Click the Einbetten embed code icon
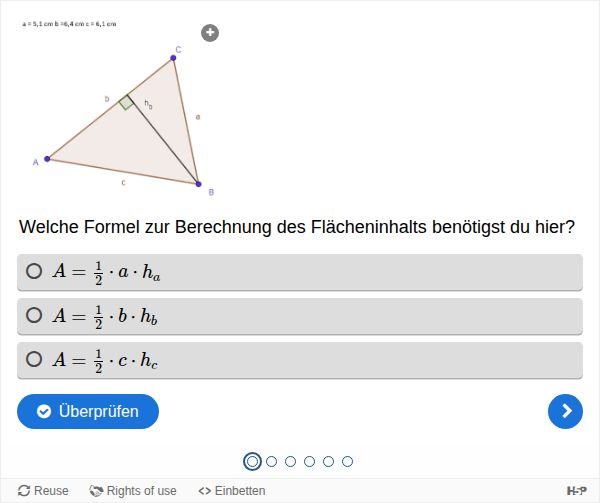600x503 pixels. [x=204, y=491]
